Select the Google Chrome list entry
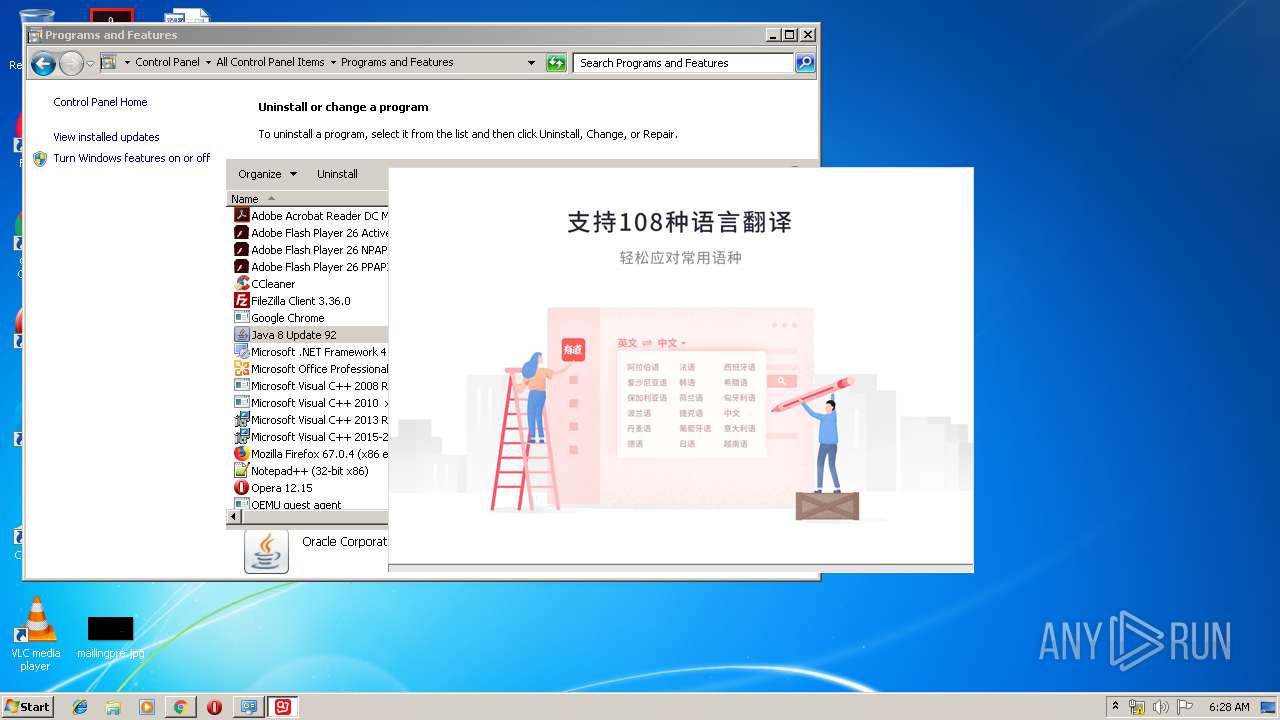The height and width of the screenshot is (720, 1280). [x=311, y=318]
